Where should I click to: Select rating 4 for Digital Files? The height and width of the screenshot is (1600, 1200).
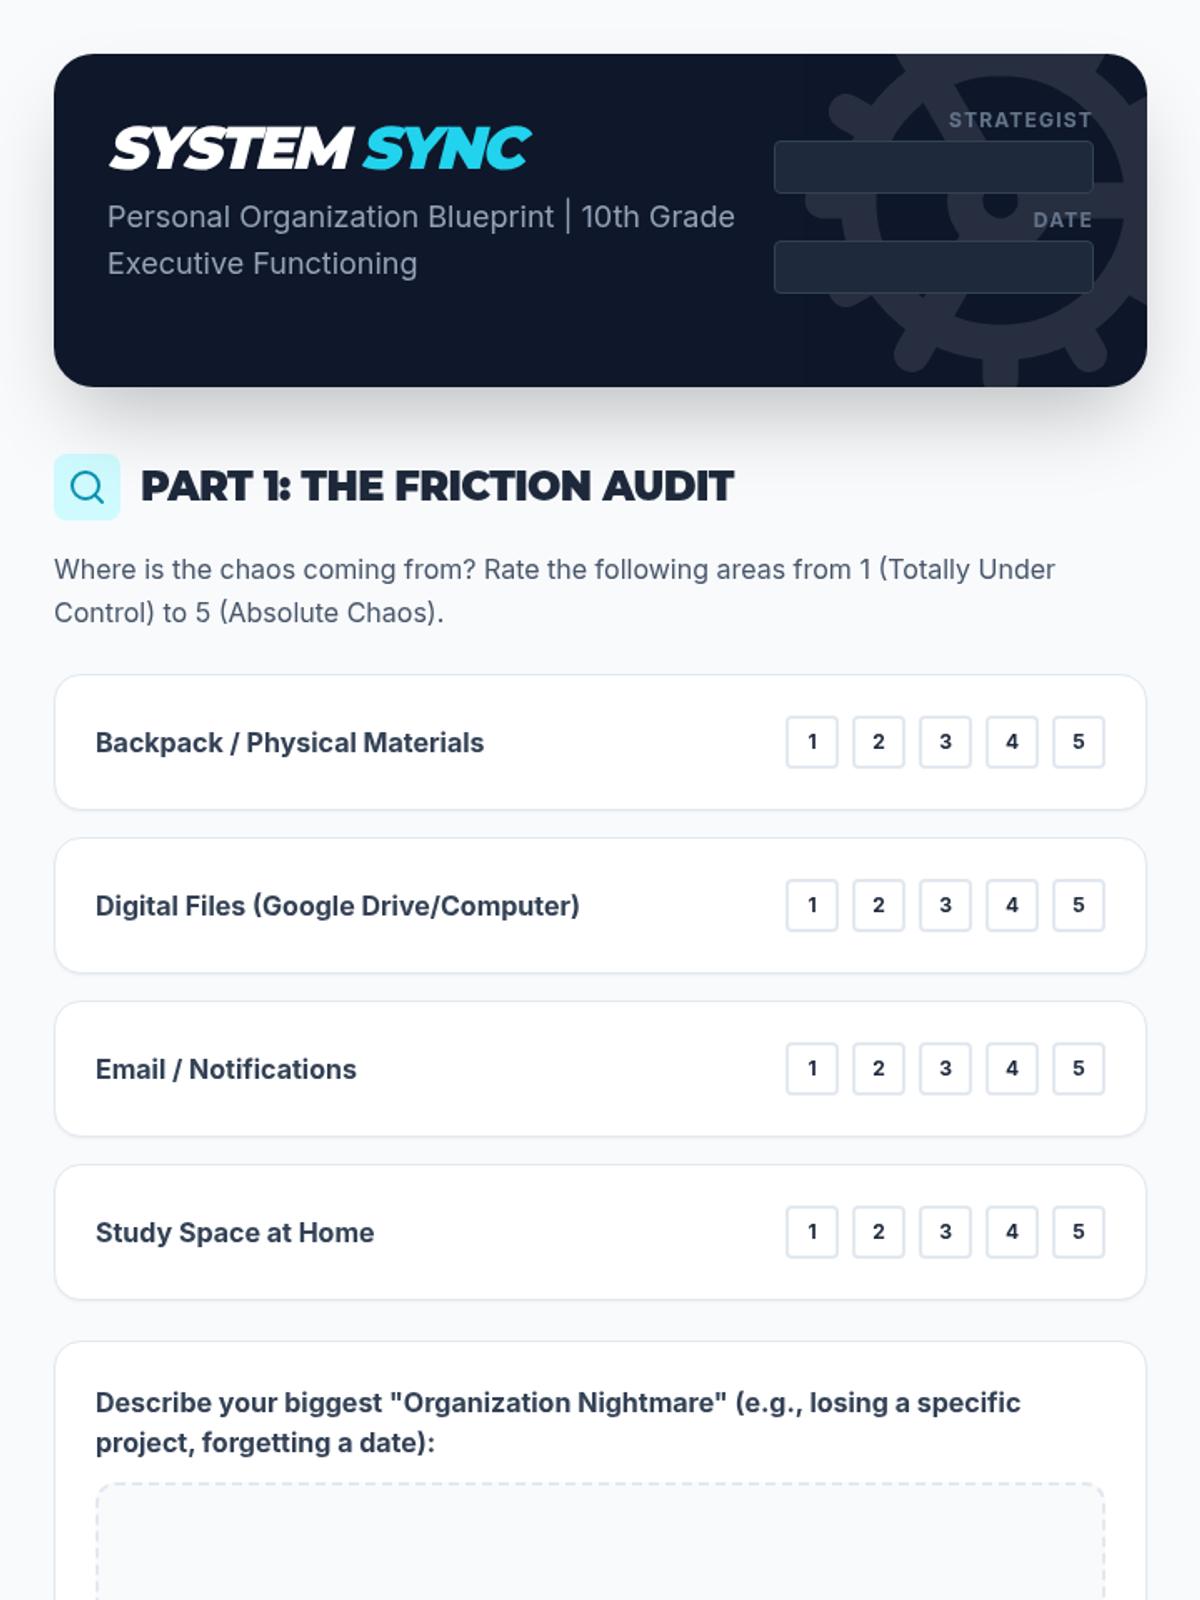tap(1012, 905)
